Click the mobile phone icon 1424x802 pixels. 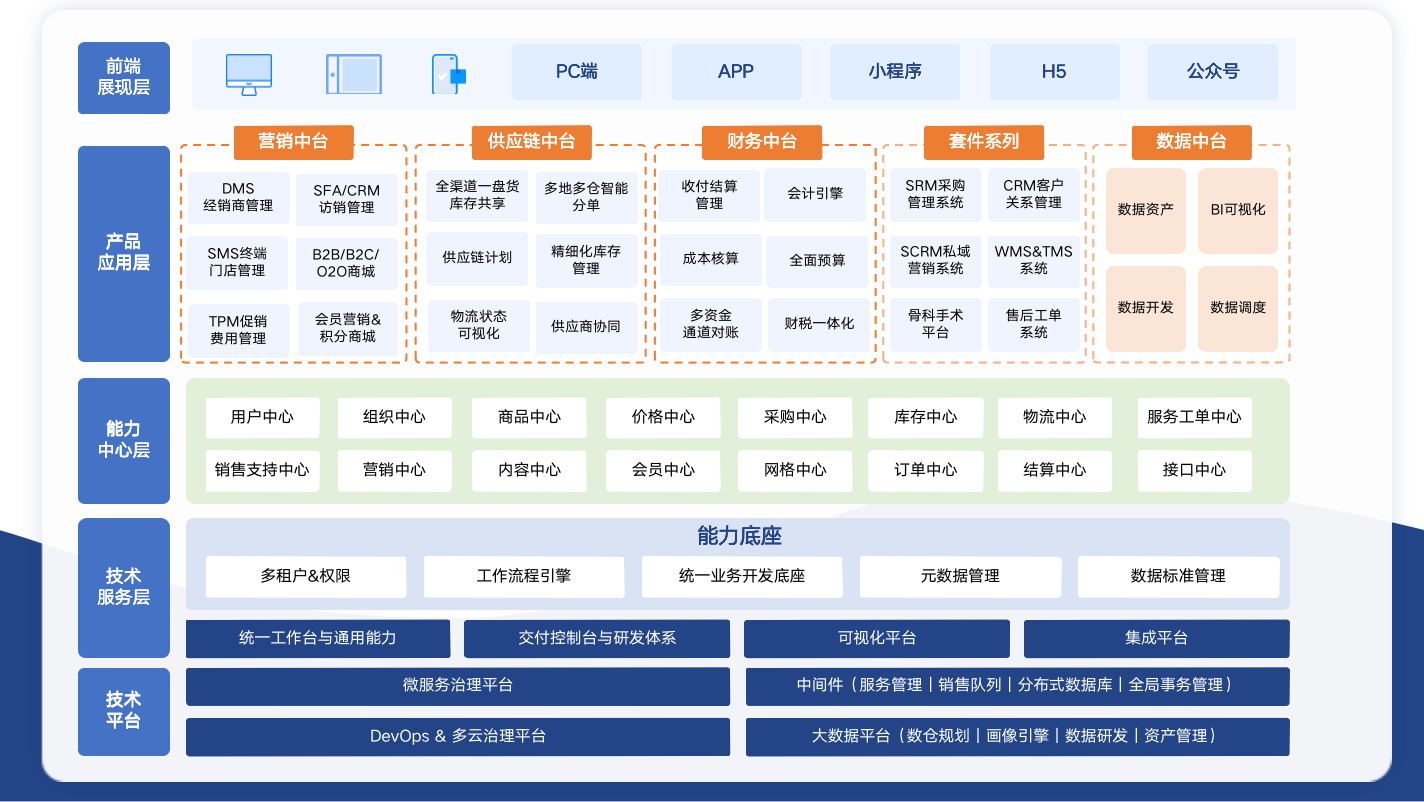point(448,74)
